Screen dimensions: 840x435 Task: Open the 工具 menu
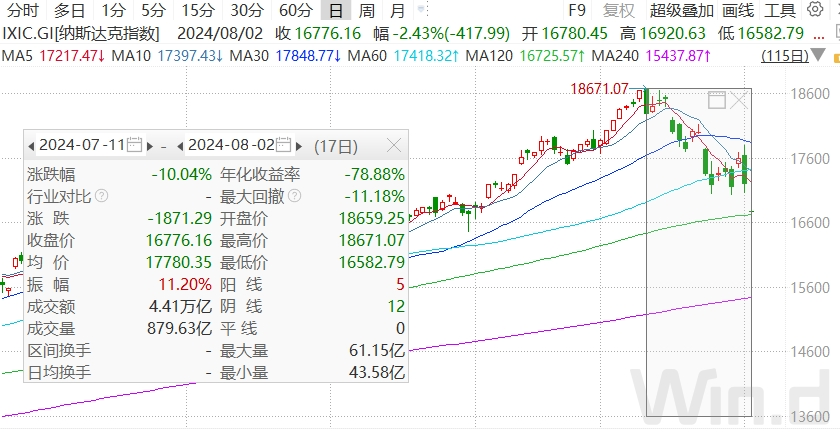coord(780,10)
